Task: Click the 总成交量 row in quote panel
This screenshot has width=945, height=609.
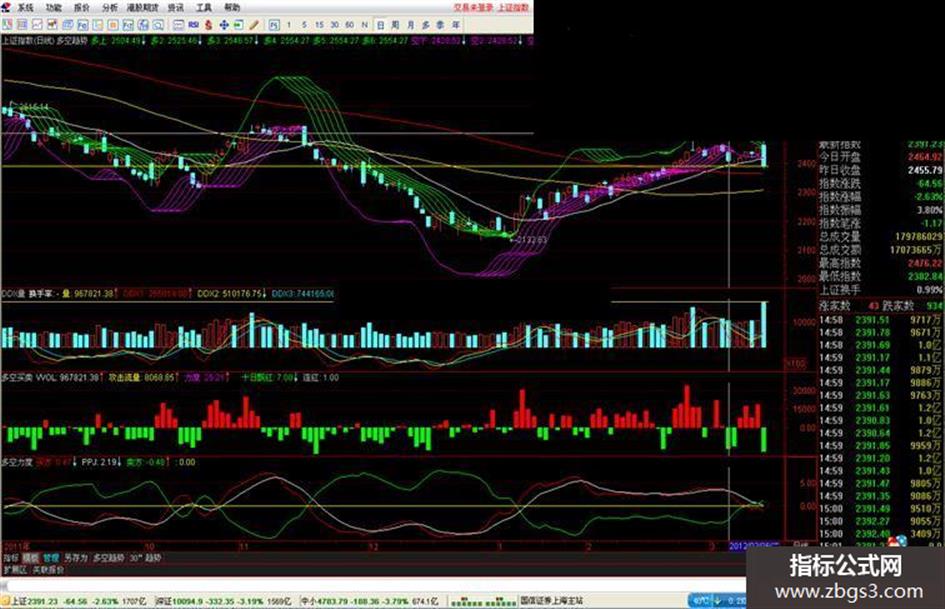Action: point(881,236)
